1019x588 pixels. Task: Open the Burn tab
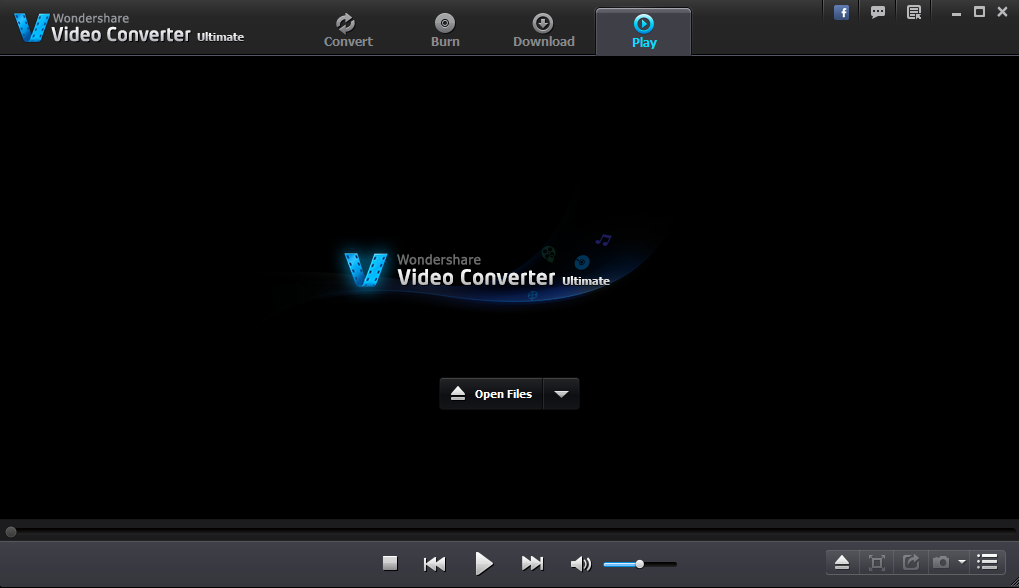click(x=445, y=31)
